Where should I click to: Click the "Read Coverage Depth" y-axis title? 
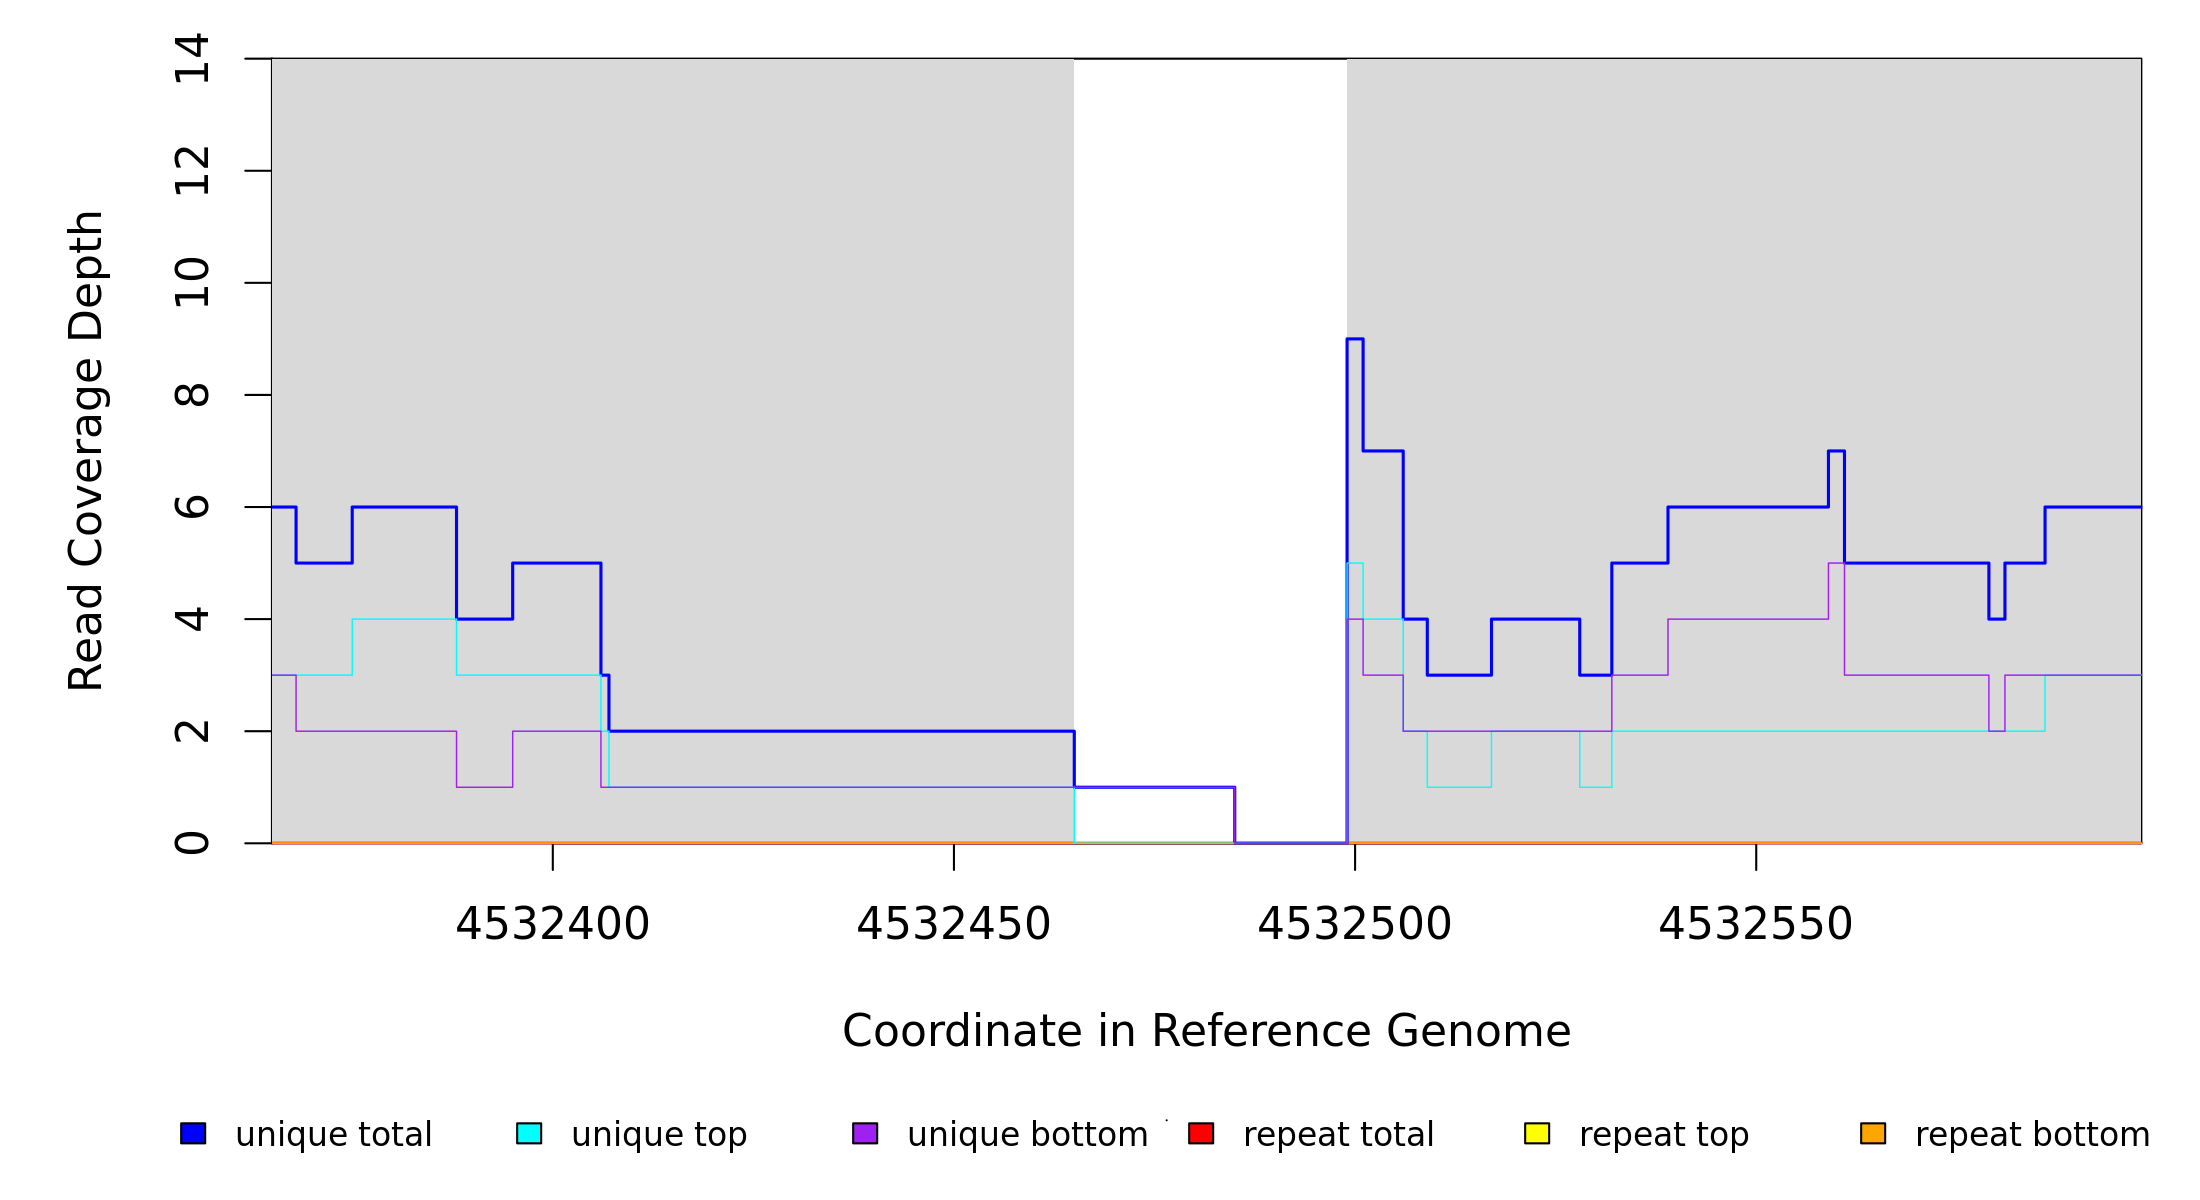click(86, 450)
